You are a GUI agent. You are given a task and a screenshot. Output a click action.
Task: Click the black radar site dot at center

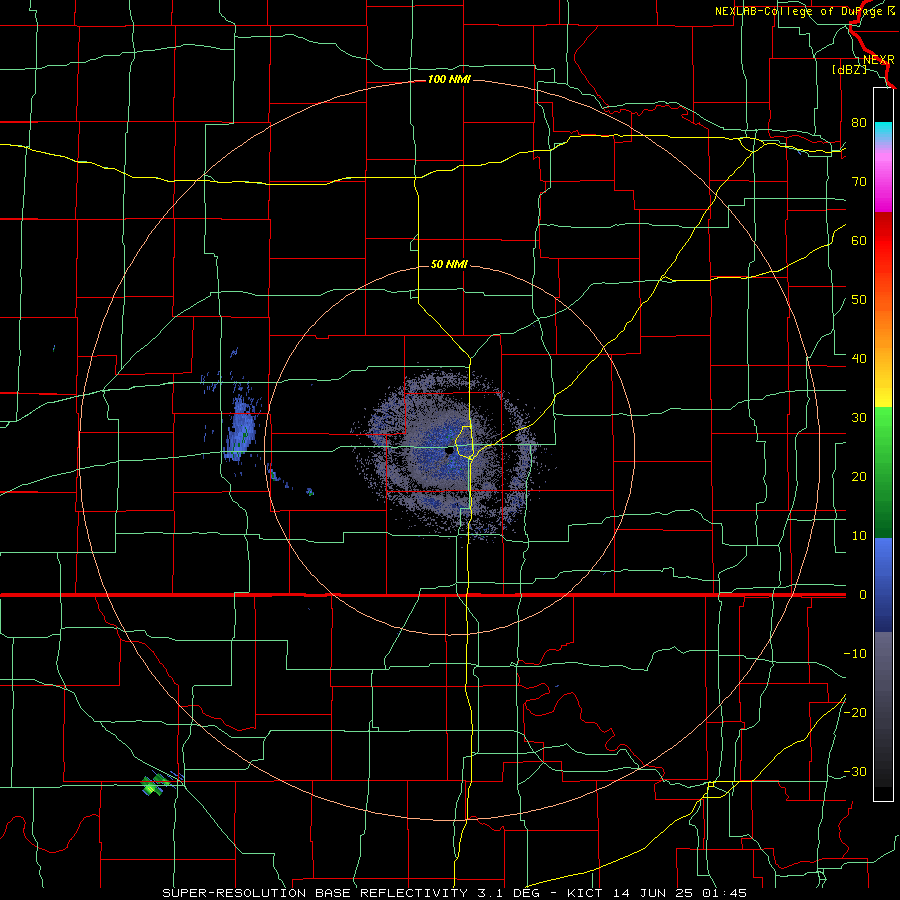point(449,451)
